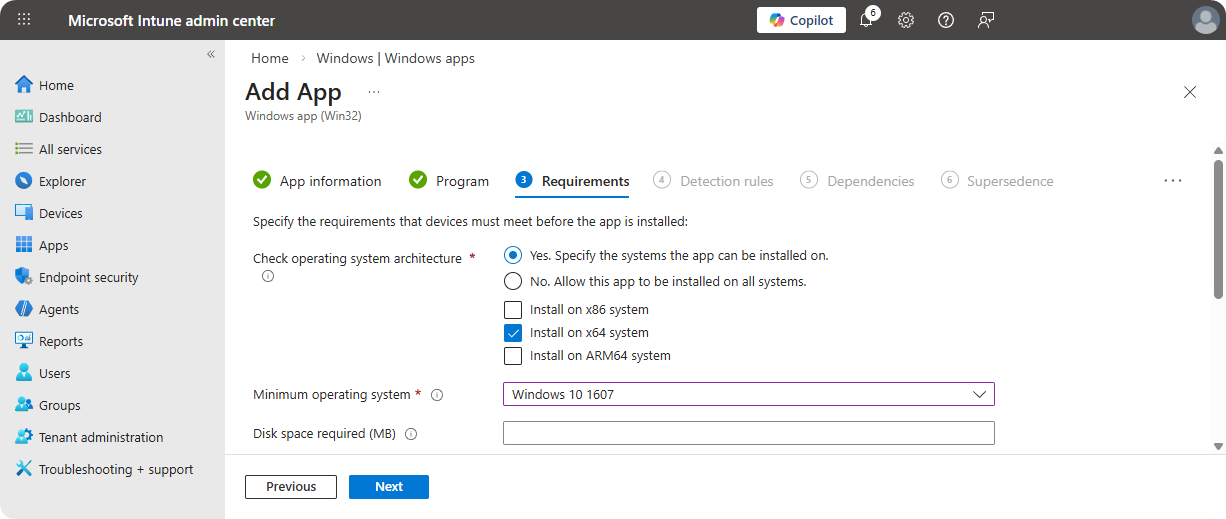Click the Disk space required input field
The width and height of the screenshot is (1226, 519).
point(748,433)
